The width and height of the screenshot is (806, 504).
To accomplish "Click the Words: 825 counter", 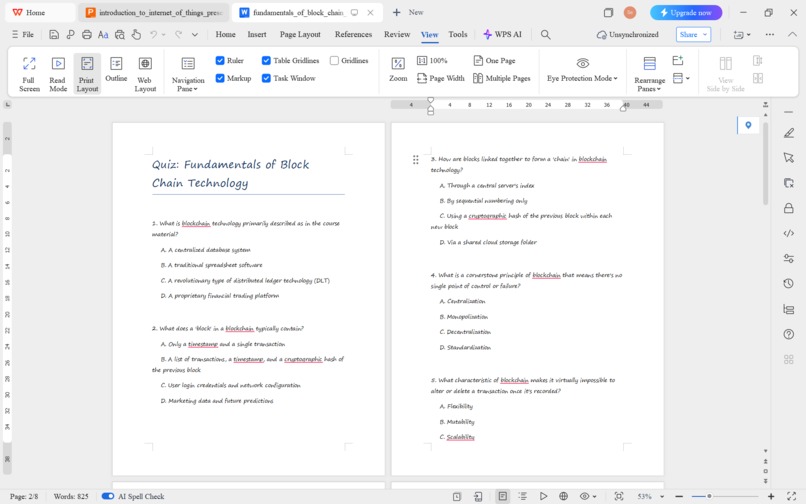I will [x=71, y=496].
